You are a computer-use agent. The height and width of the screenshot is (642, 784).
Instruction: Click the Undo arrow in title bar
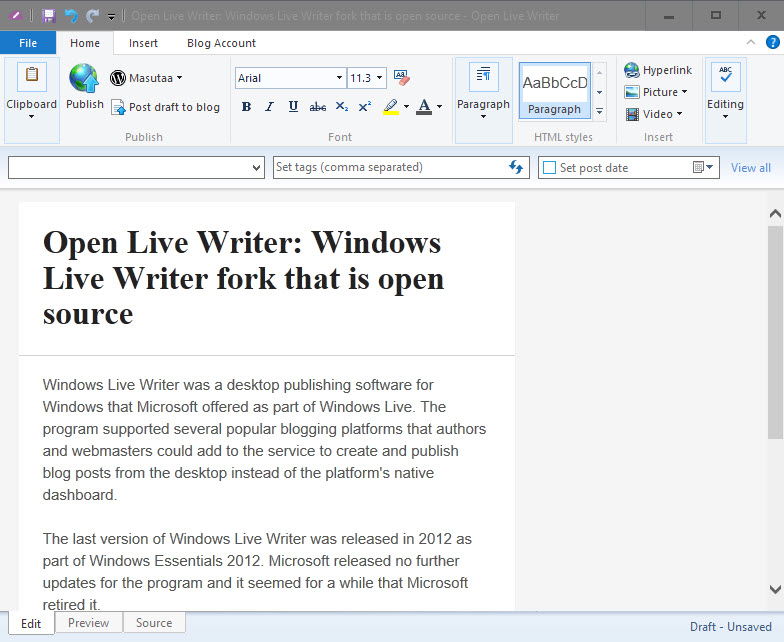coord(71,16)
